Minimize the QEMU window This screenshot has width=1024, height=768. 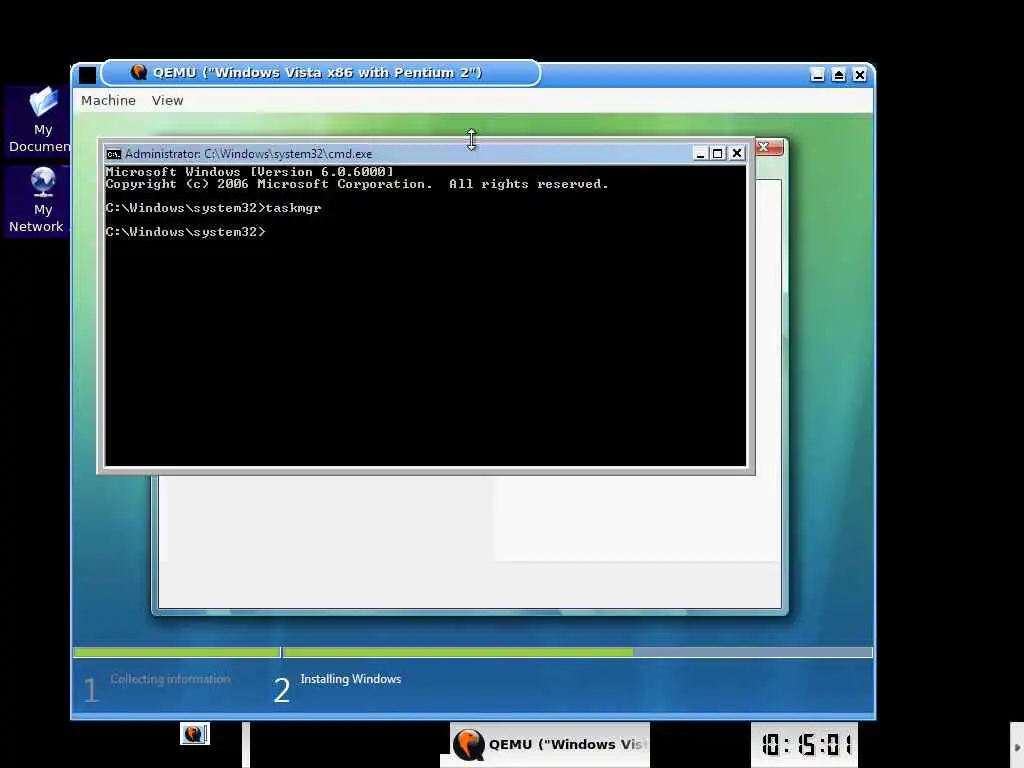pos(817,75)
